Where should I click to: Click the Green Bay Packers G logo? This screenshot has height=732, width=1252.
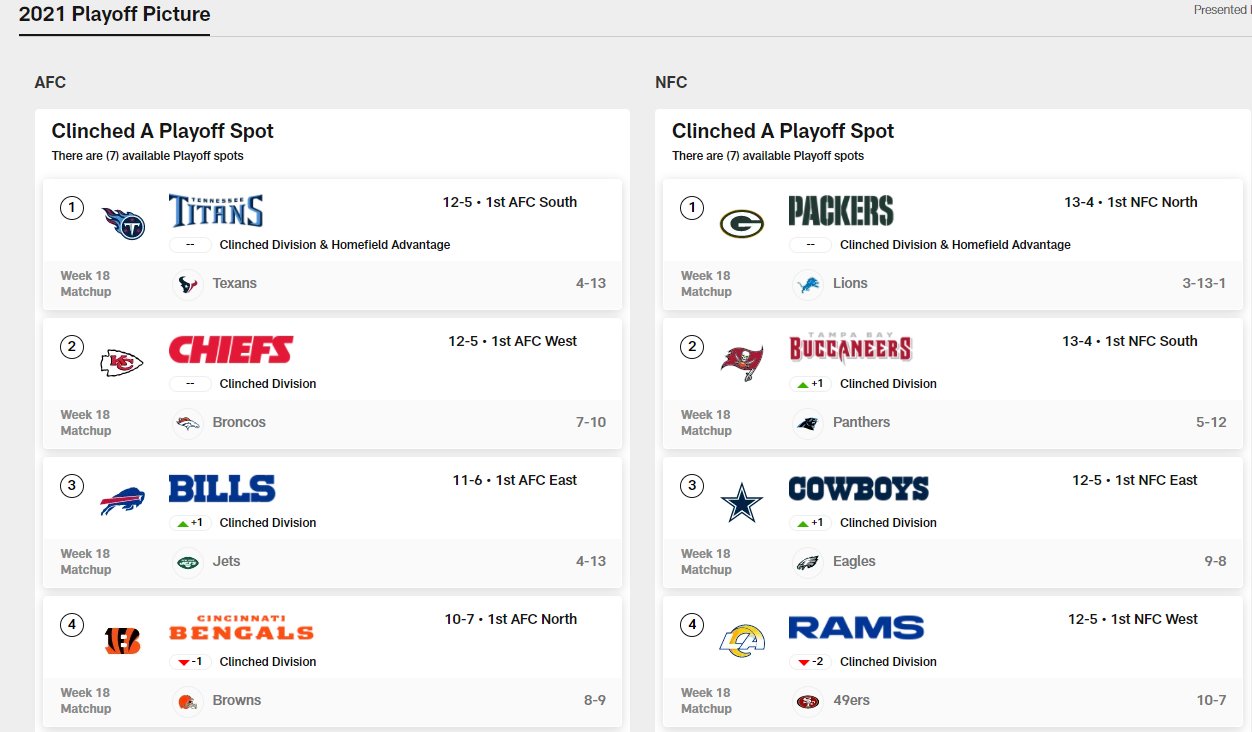point(742,223)
